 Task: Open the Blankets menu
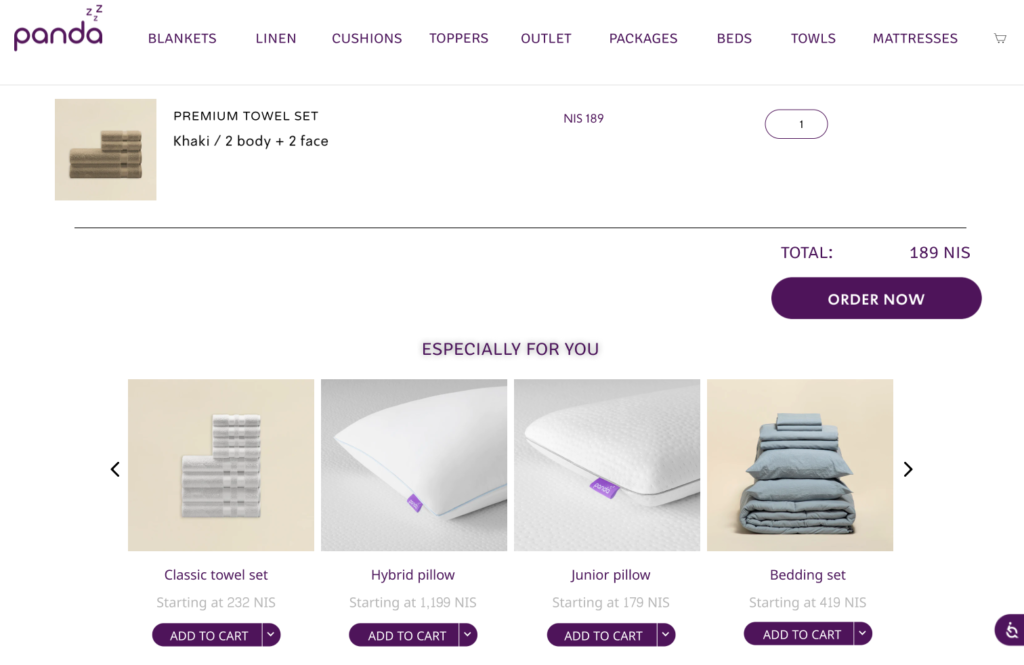point(182,39)
